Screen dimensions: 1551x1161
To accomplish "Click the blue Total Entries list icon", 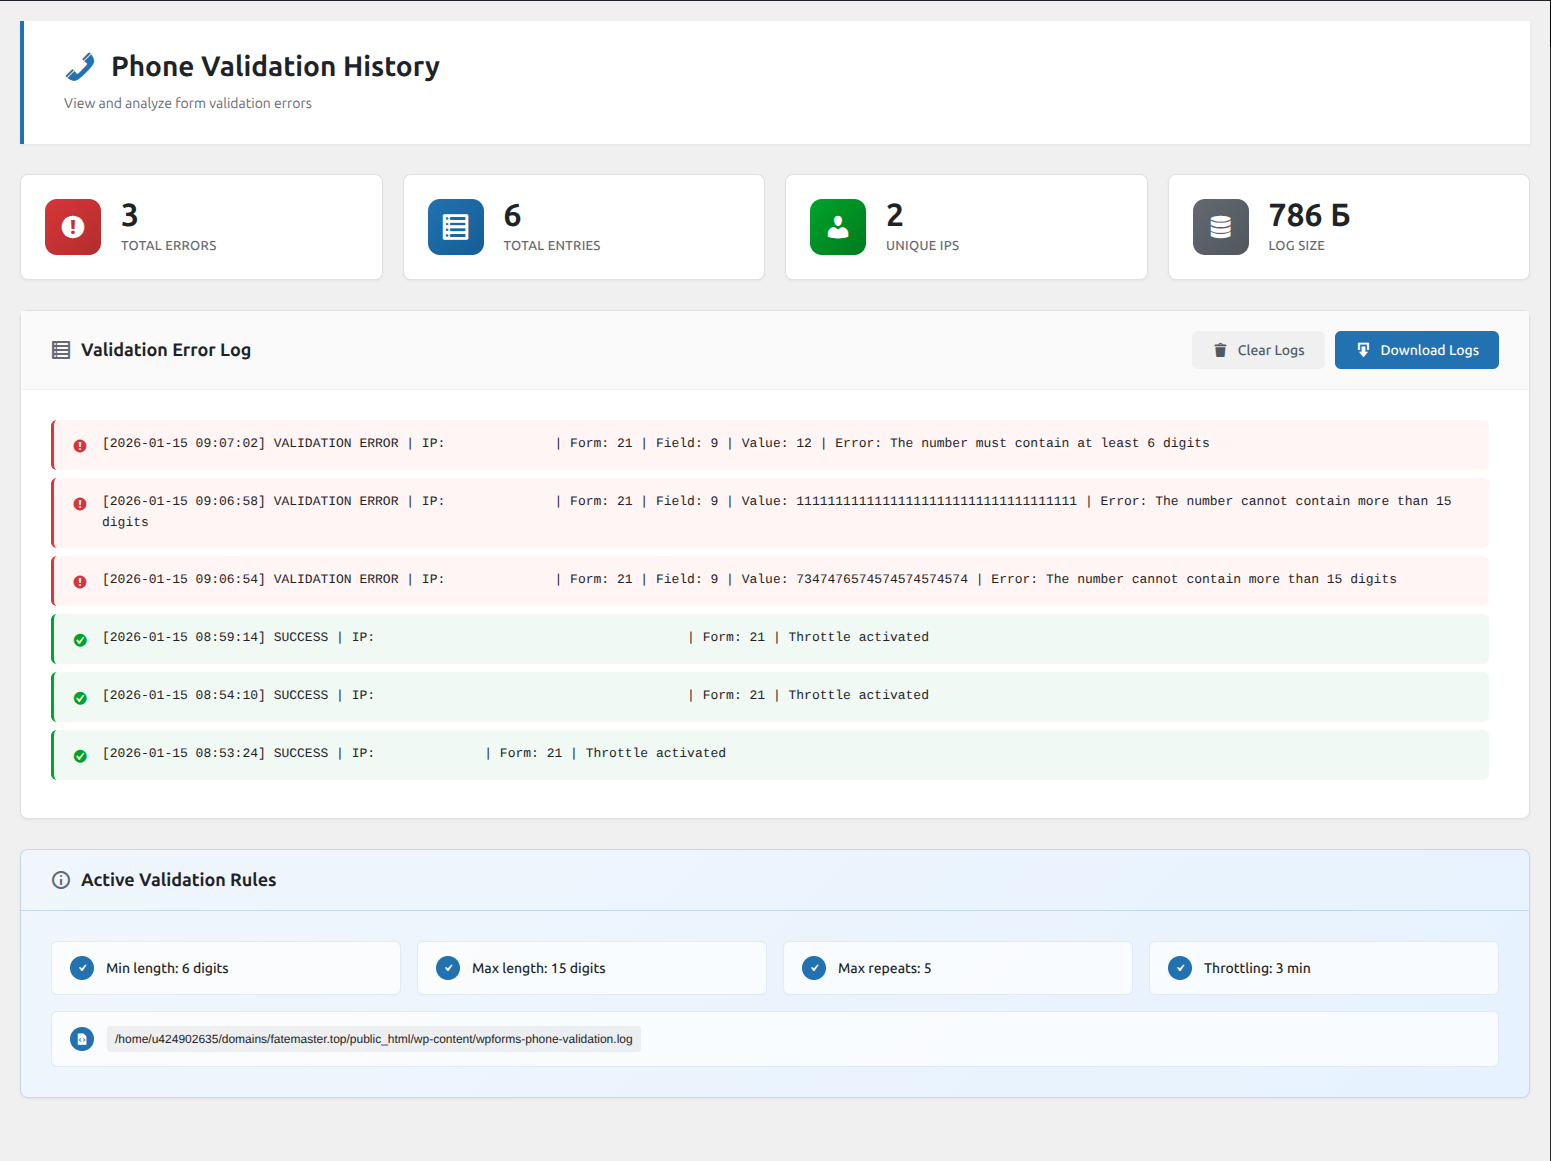I will click(456, 227).
